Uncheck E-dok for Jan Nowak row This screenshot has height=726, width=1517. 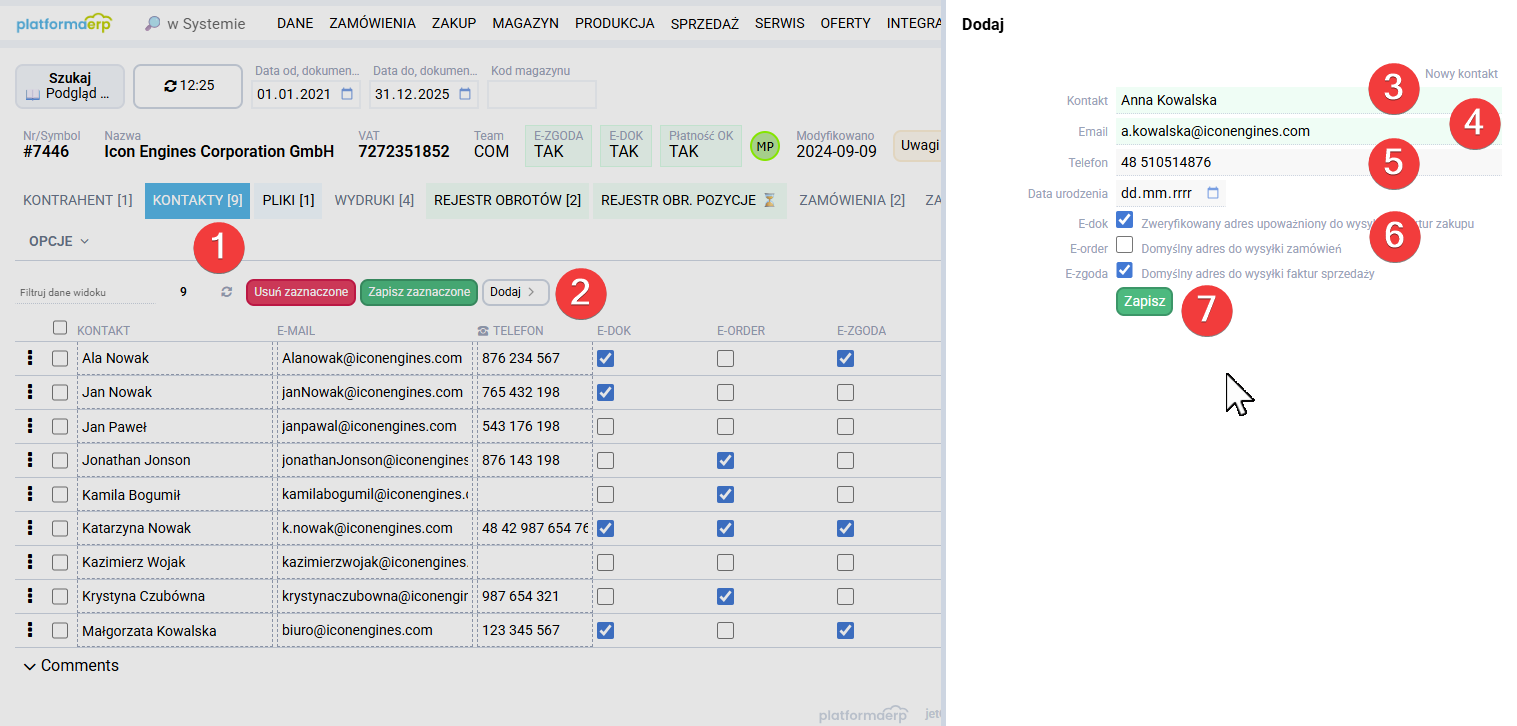coord(605,391)
